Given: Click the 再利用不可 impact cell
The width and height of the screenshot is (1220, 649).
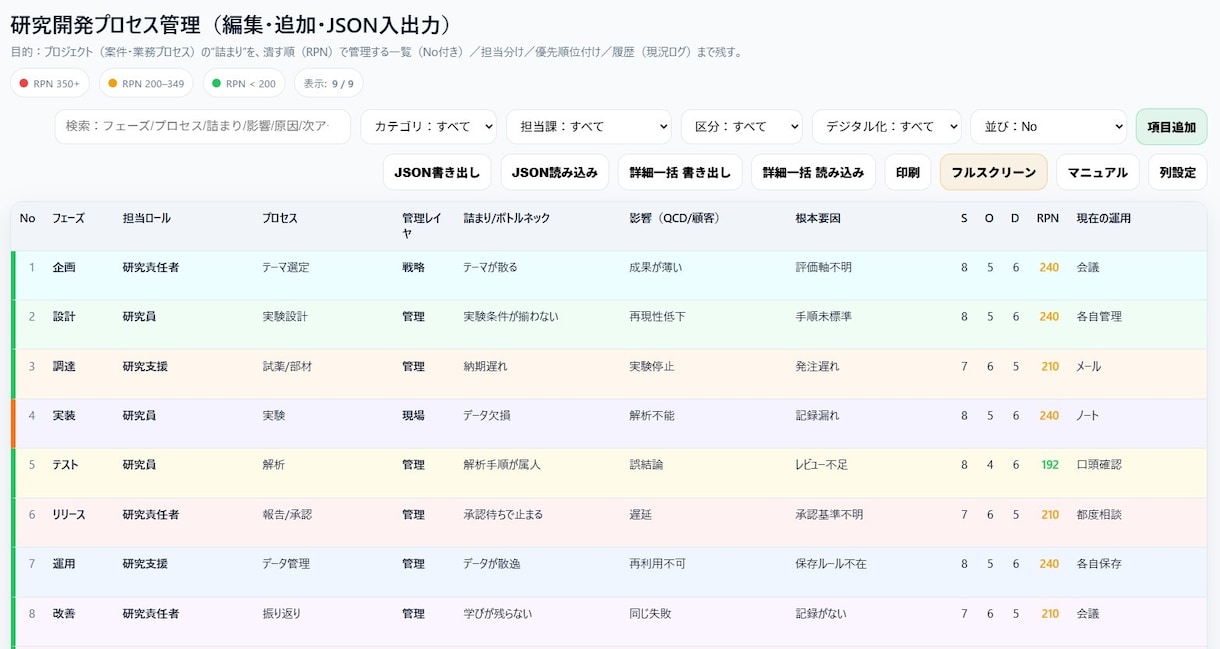Looking at the screenshot, I should [657, 563].
